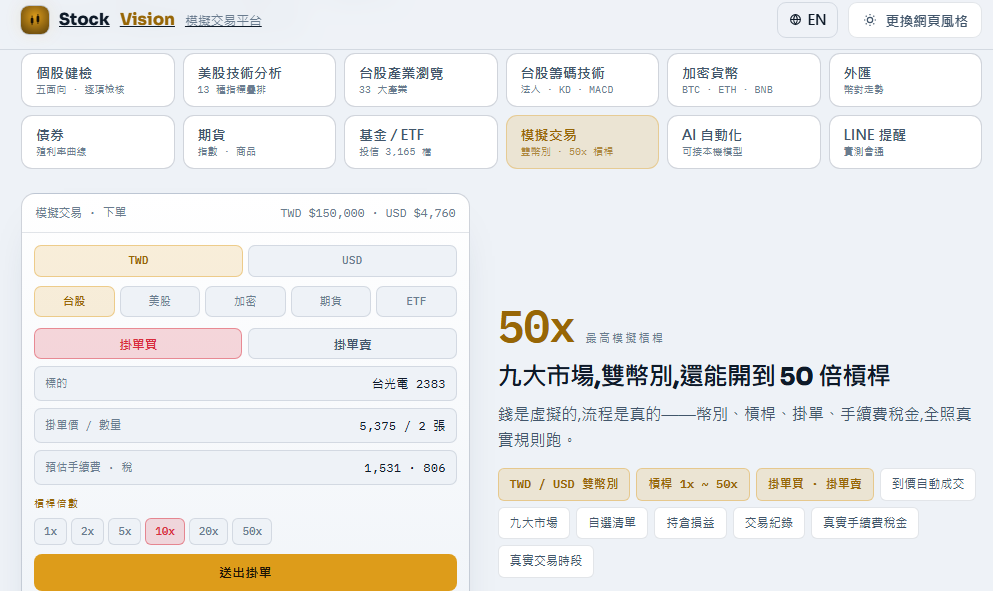993x591 pixels.
Task: Open 台股產業瀏覽 tab
Action: [421, 80]
